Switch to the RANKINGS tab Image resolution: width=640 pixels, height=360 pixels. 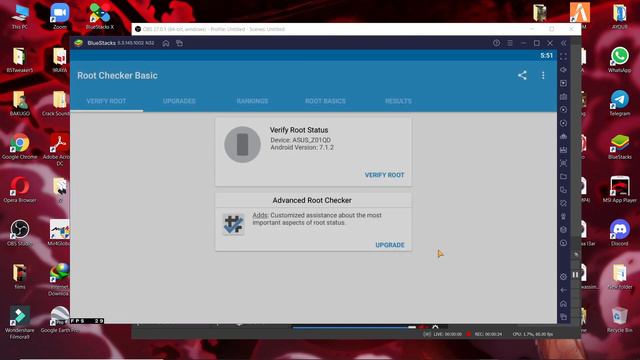[x=252, y=101]
